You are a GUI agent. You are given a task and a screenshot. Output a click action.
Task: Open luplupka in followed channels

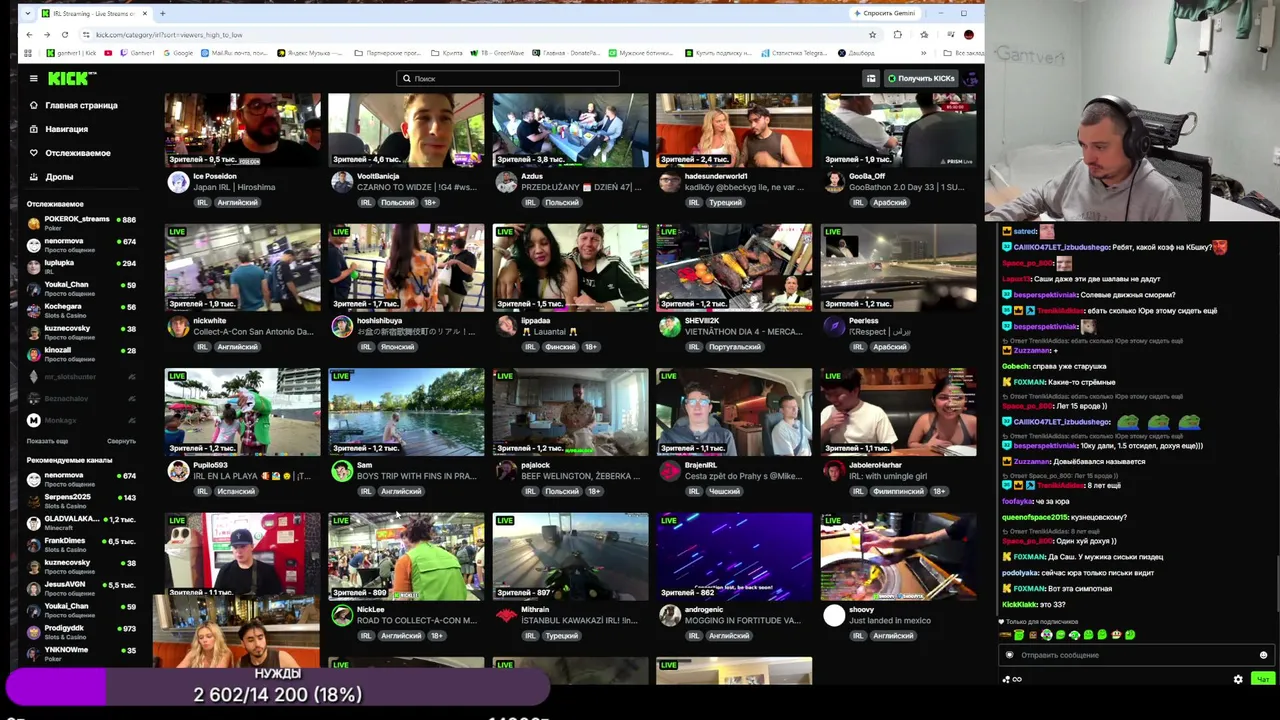tap(82, 266)
